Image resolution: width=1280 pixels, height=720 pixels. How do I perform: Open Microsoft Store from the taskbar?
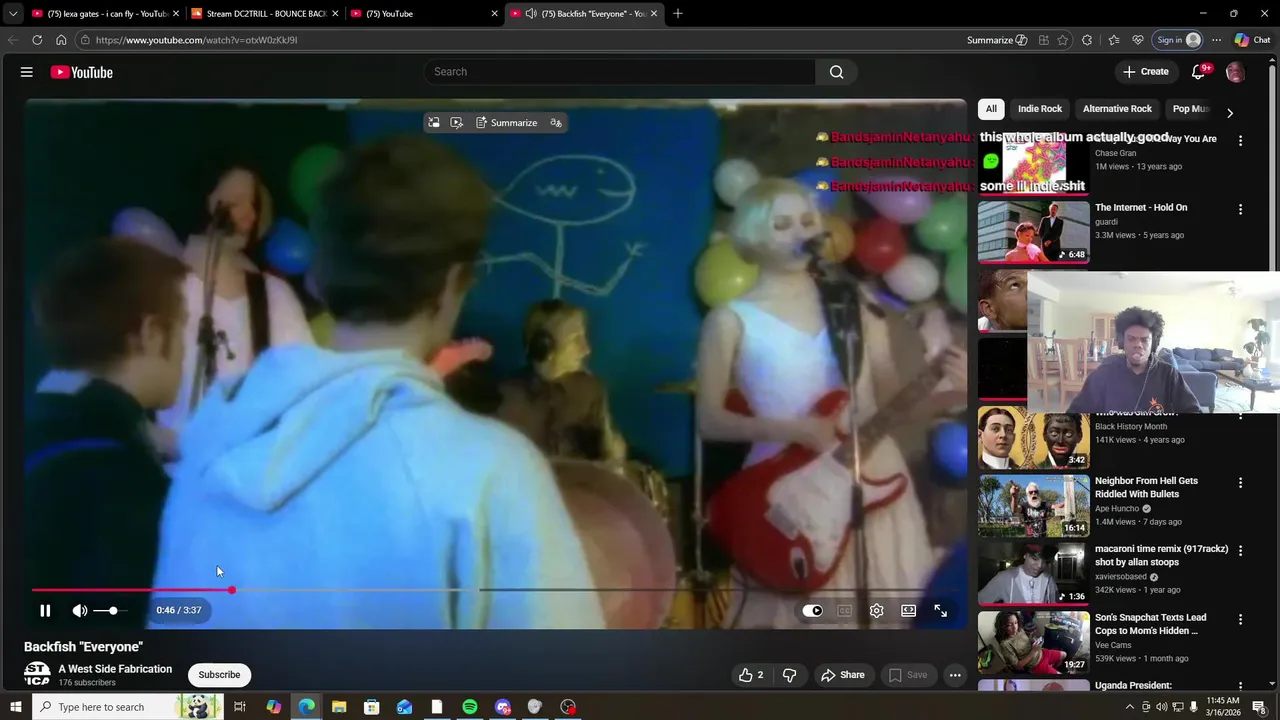(371, 707)
